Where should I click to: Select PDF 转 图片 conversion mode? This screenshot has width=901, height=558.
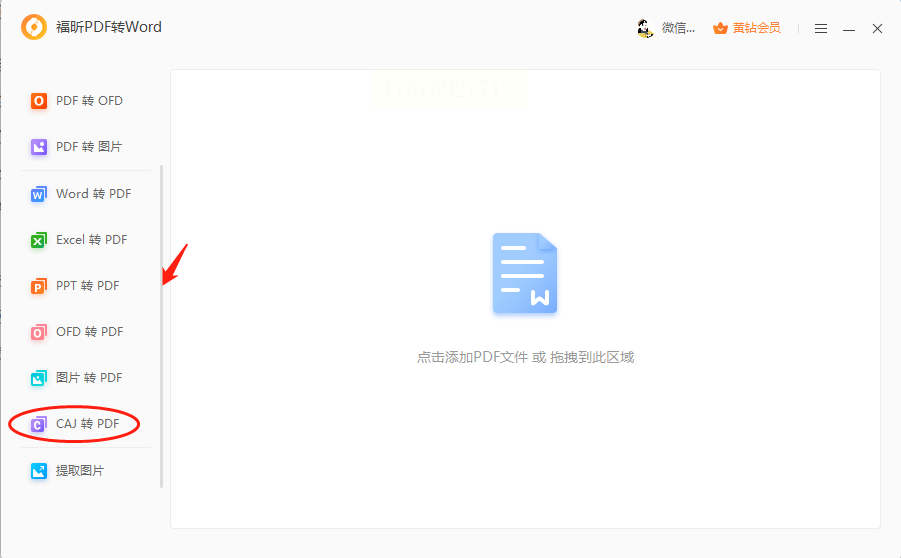pyautogui.click(x=89, y=147)
